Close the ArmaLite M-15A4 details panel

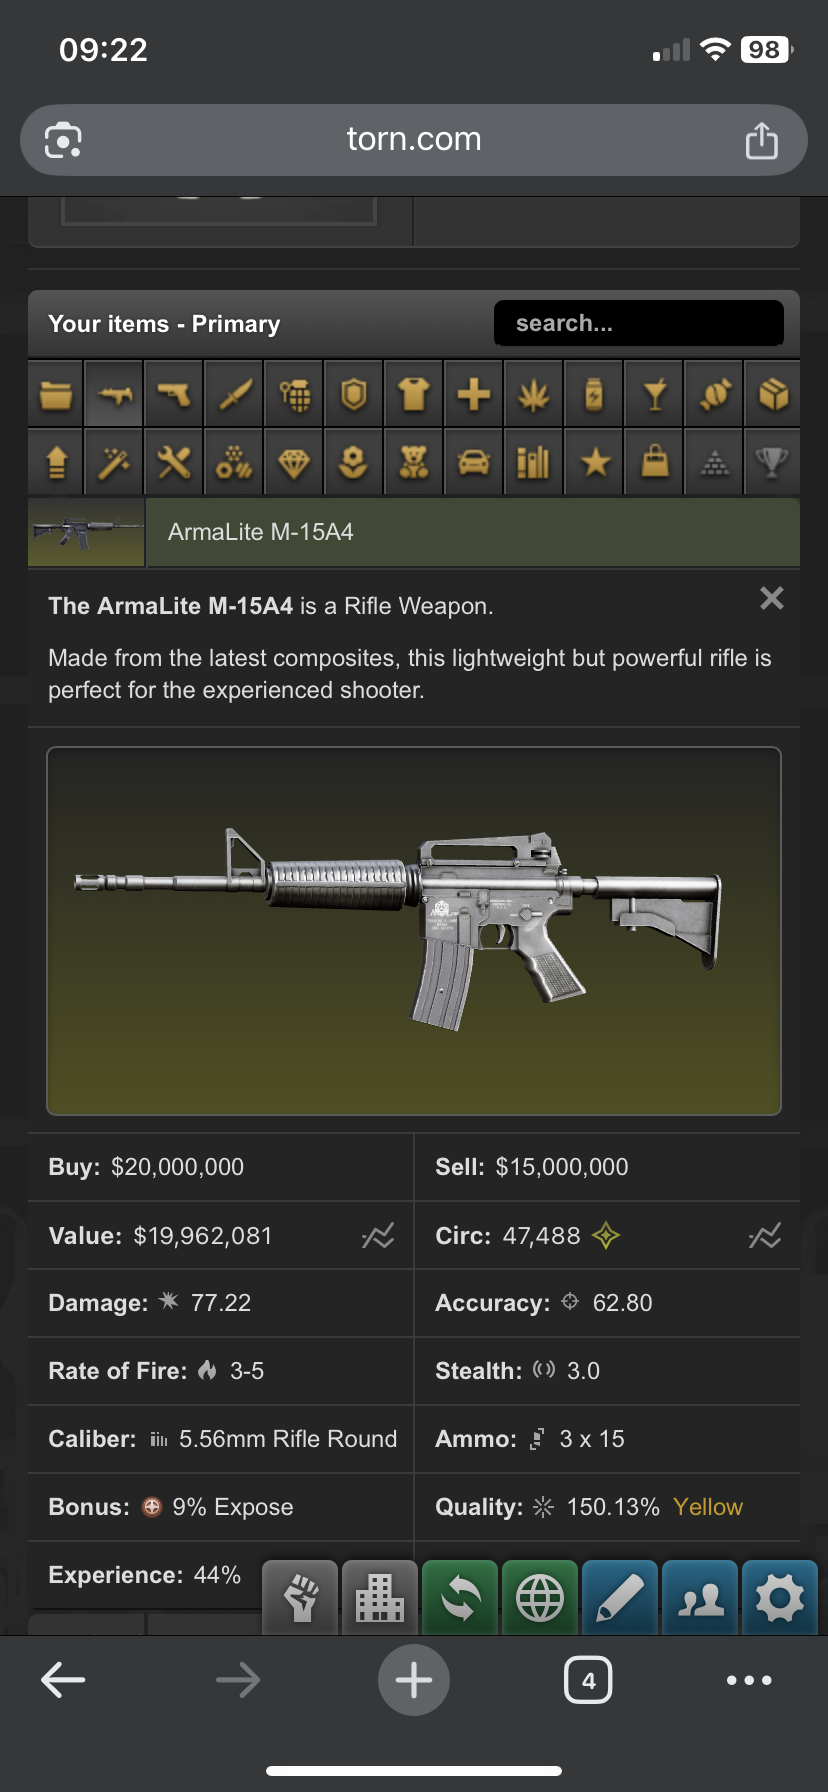pos(772,598)
